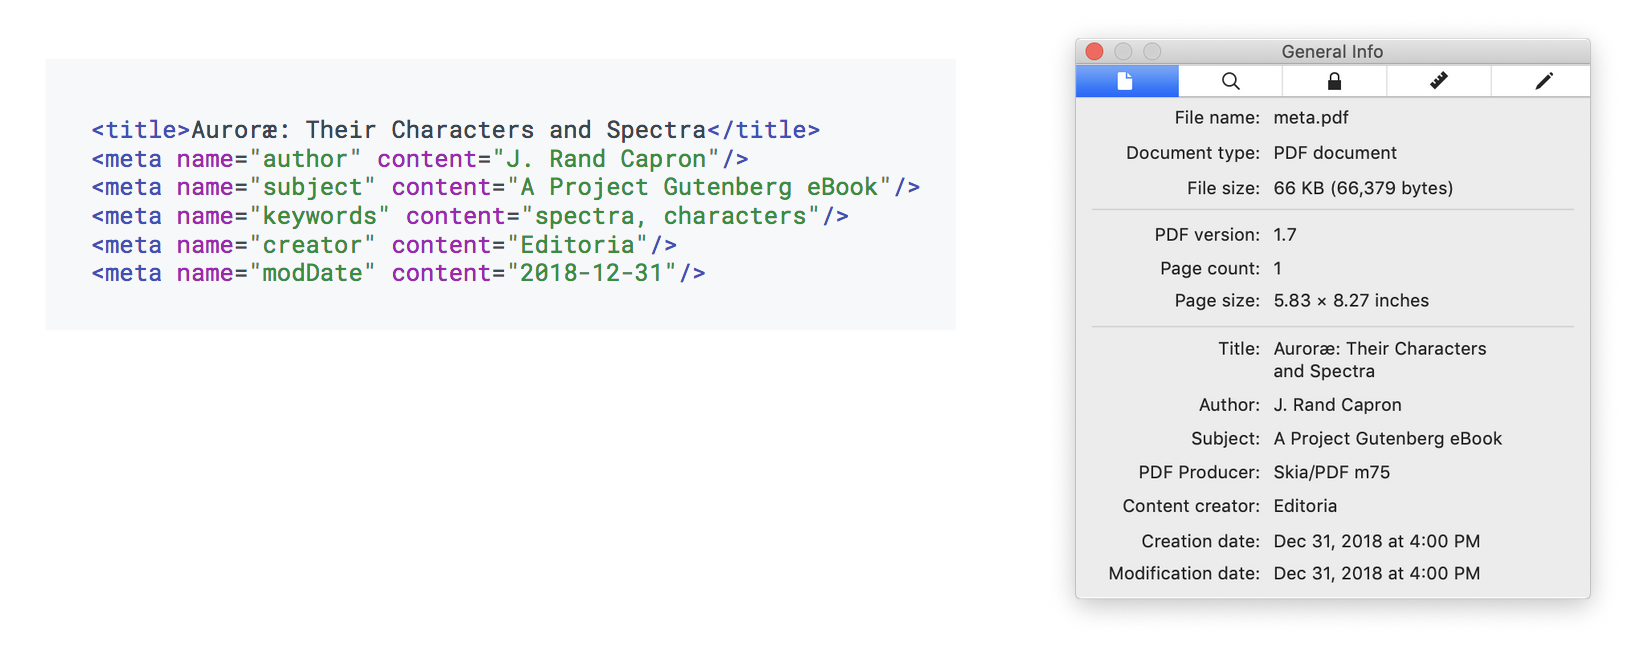Select the General Info document tab icon
The width and height of the screenshot is (1631, 669).
pos(1126,81)
